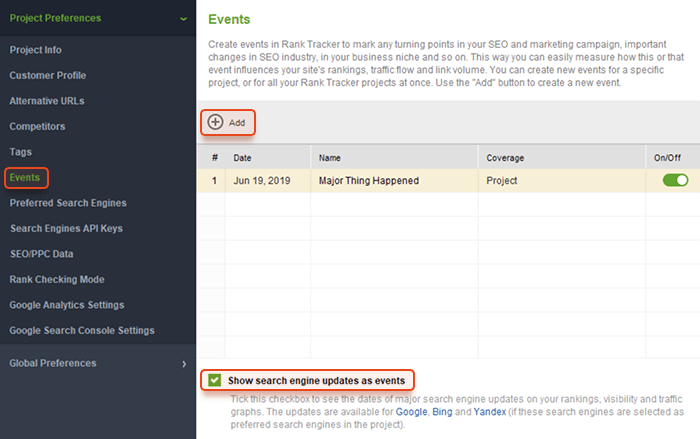Follow the Google link in the description

point(412,412)
